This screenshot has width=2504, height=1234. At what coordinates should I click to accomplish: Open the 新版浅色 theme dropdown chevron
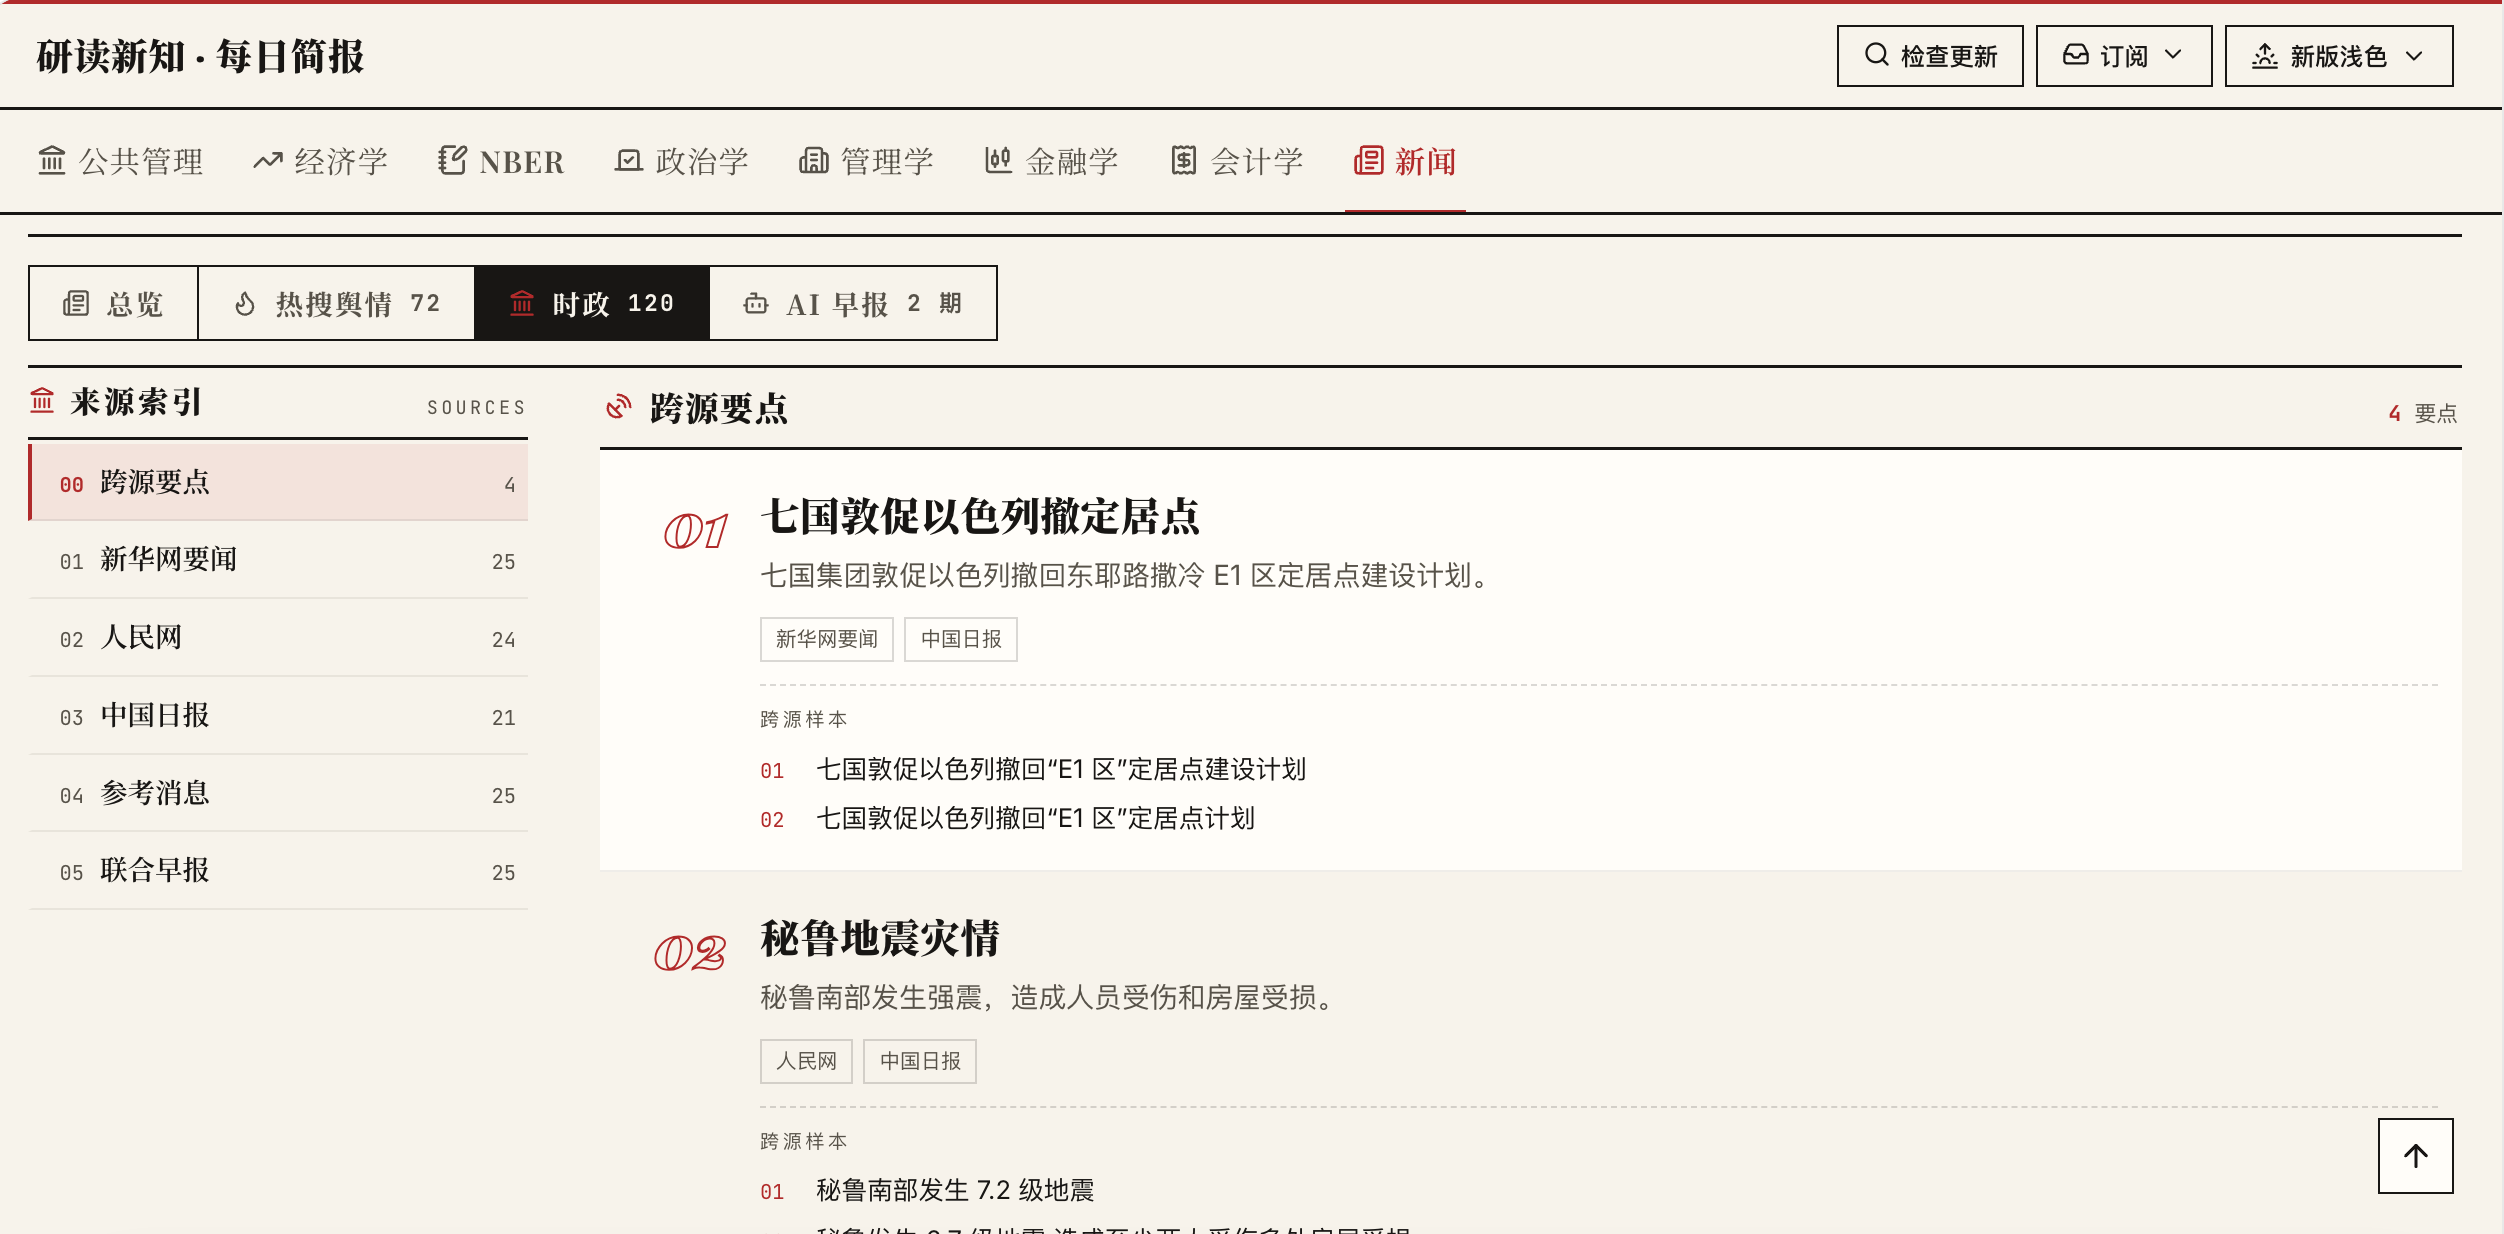(2414, 56)
